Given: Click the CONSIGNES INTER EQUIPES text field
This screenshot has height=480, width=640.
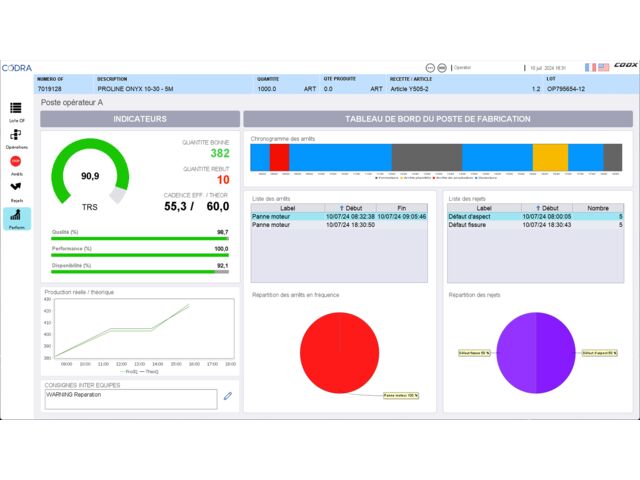Looking at the screenshot, I should [x=130, y=398].
